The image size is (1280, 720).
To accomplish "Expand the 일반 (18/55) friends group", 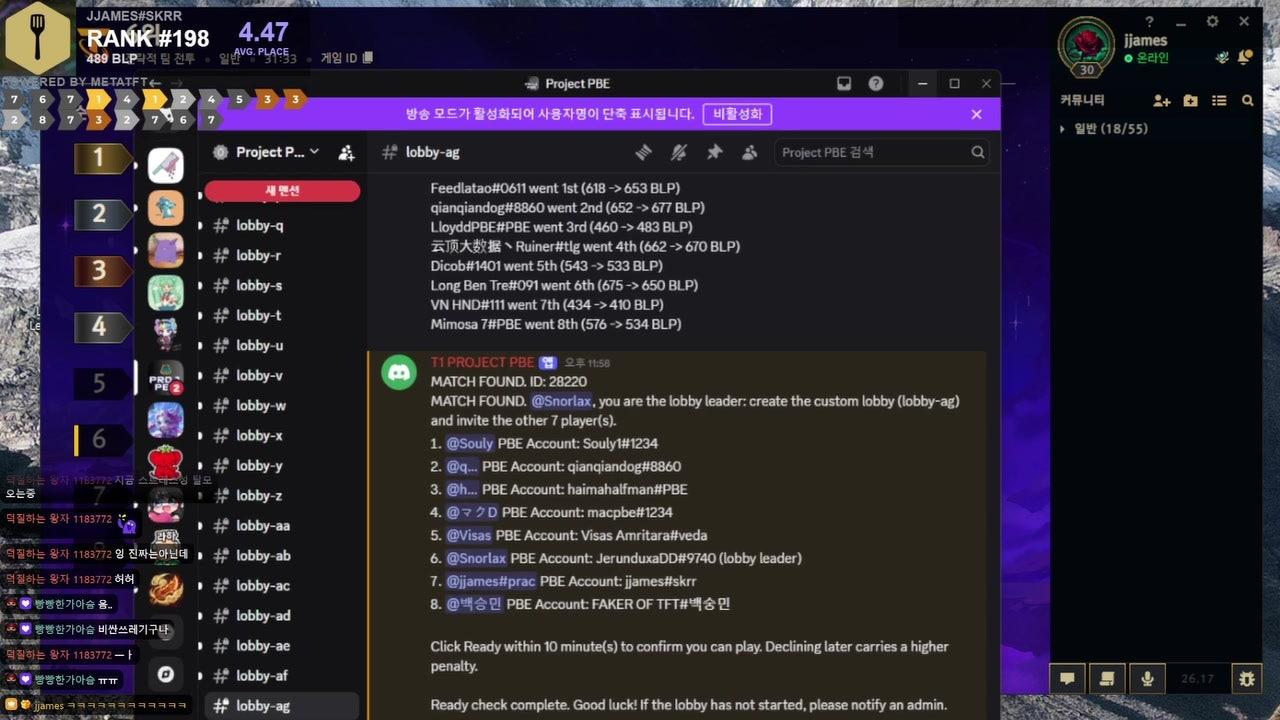I will coord(1105,129).
